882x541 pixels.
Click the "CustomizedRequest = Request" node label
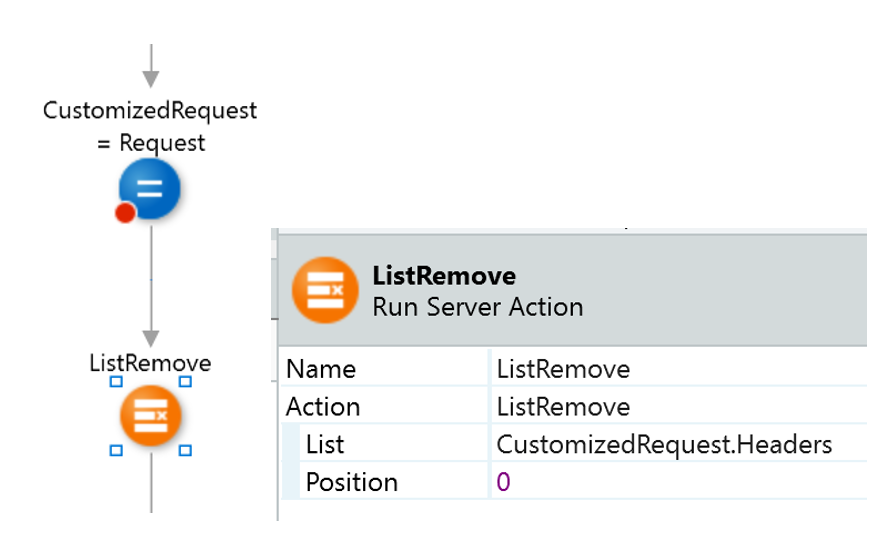click(150, 126)
